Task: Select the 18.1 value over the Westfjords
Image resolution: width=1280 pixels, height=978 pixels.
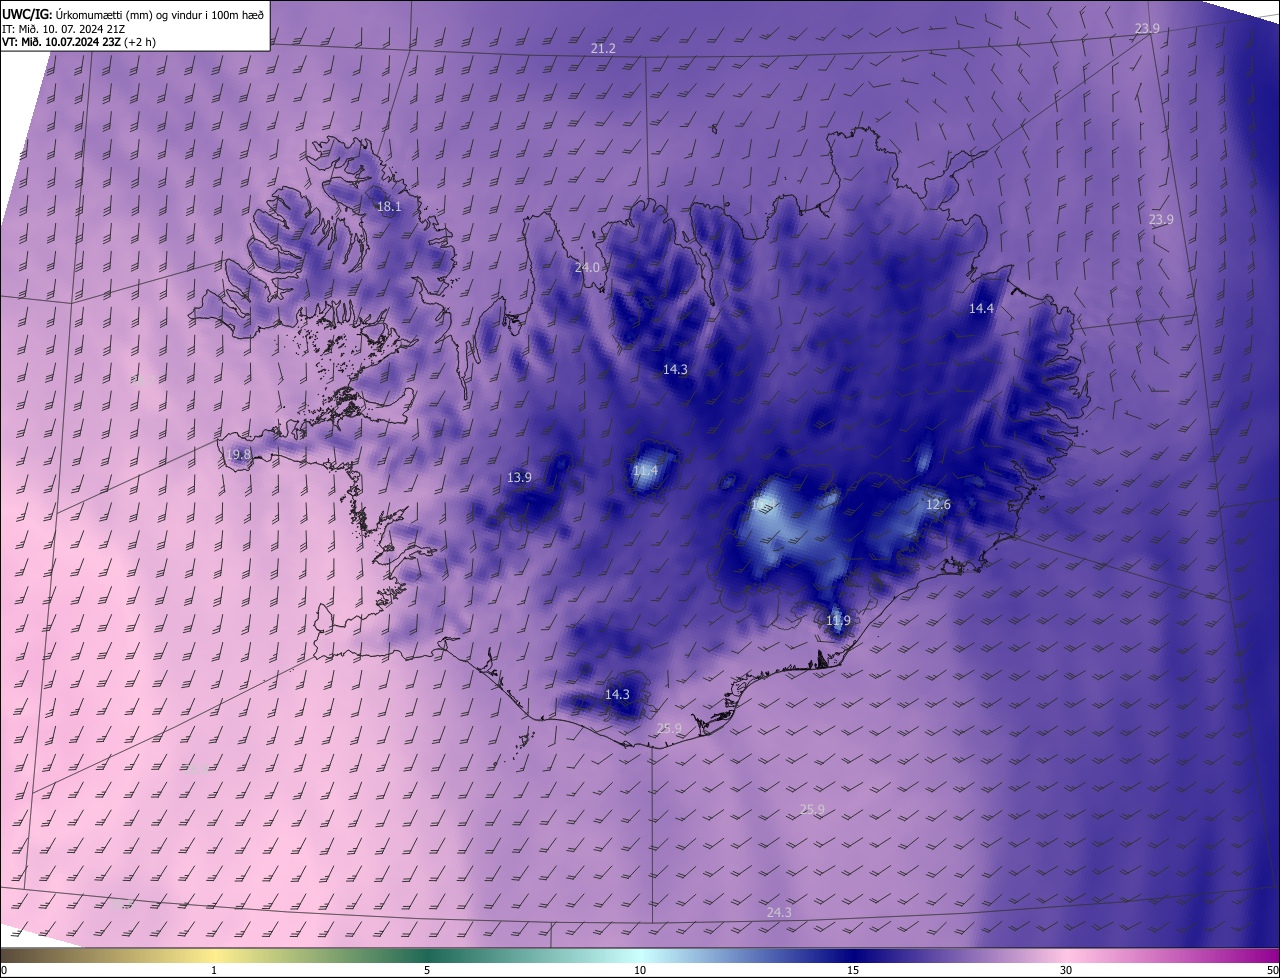Action: (x=388, y=207)
